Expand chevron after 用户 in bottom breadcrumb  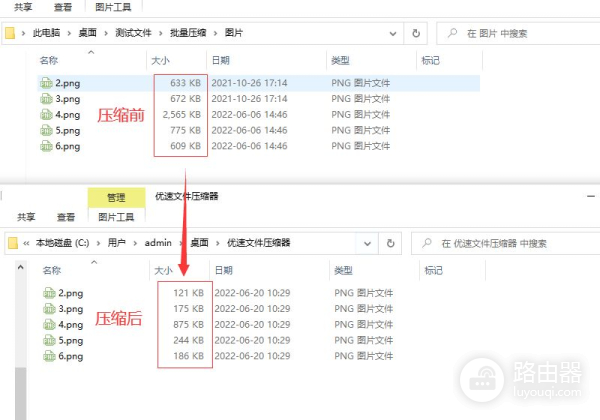[135, 243]
